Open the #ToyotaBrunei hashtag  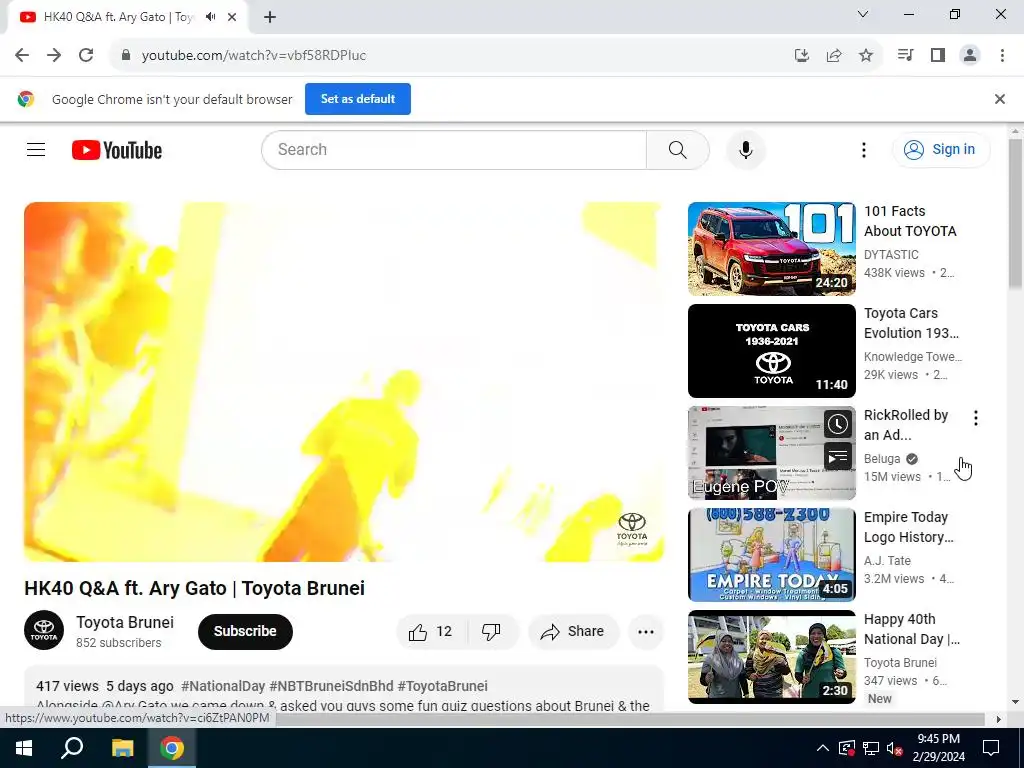[442, 686]
